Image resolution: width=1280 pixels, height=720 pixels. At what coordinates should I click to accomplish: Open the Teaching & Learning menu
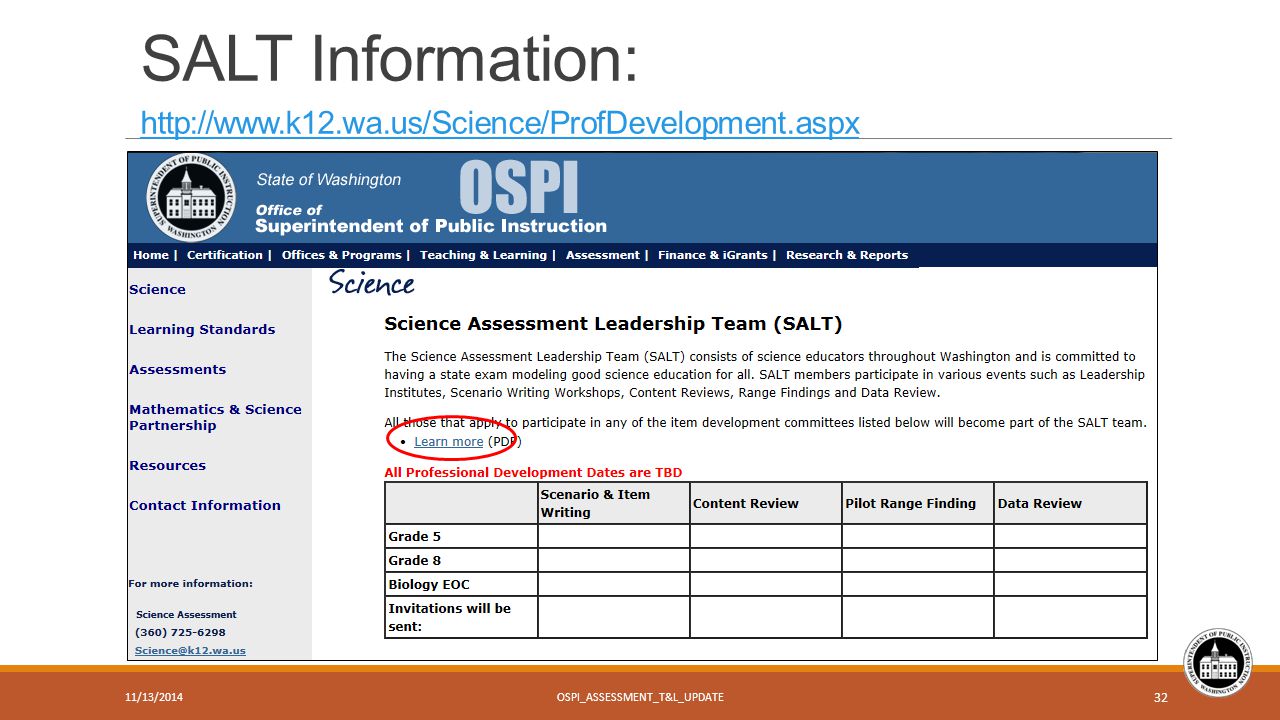coord(483,255)
